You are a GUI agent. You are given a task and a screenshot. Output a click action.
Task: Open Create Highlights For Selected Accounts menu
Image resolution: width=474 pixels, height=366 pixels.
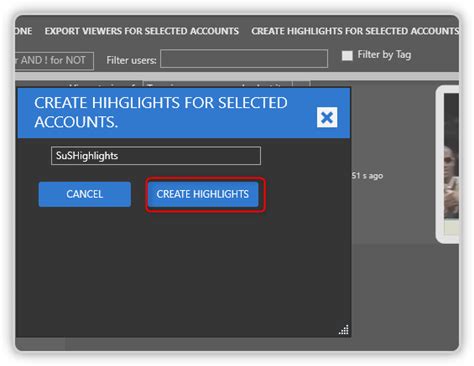[x=355, y=31]
